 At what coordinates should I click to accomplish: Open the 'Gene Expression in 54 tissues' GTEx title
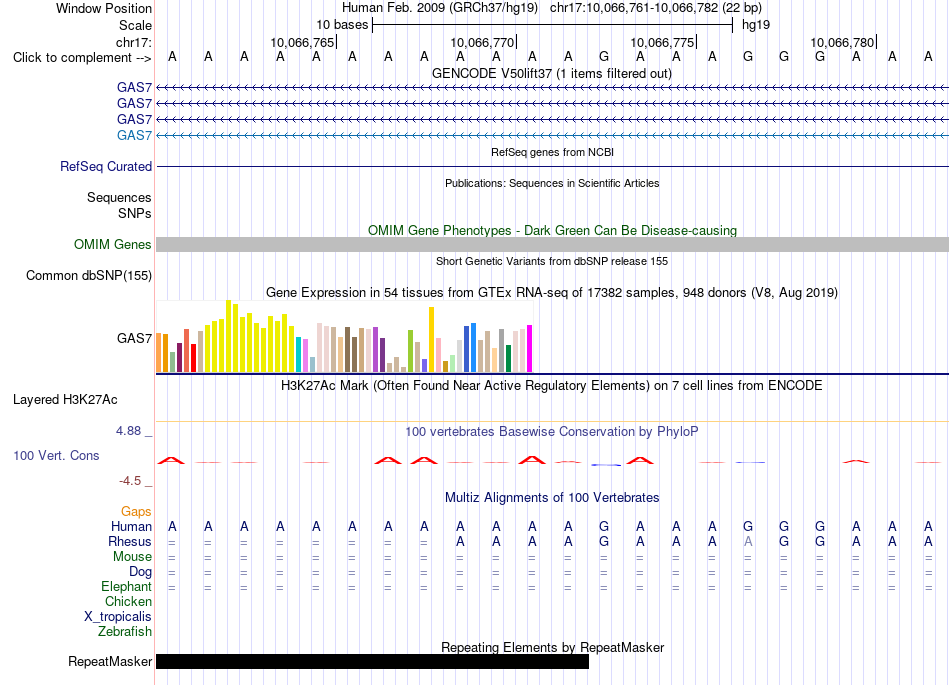pyautogui.click(x=552, y=293)
